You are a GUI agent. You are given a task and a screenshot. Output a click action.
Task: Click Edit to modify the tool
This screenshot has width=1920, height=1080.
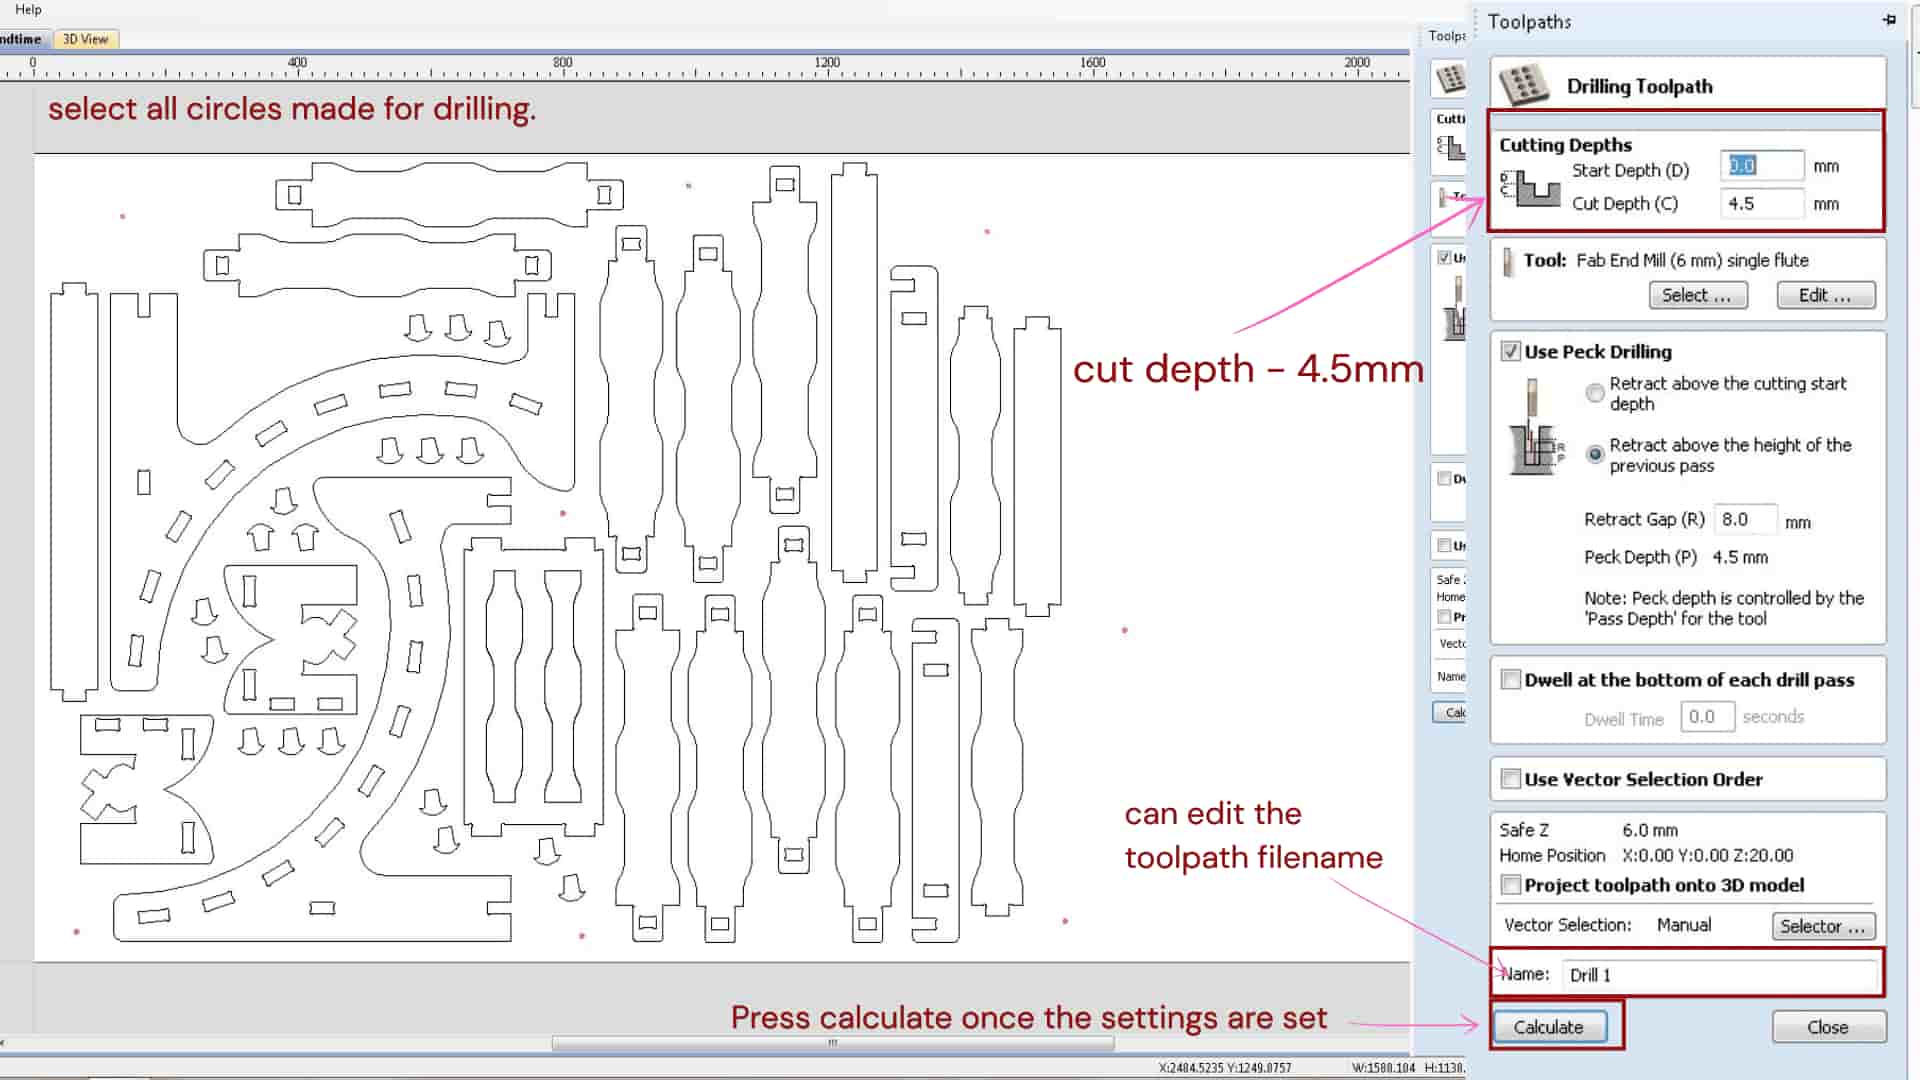pos(1825,295)
